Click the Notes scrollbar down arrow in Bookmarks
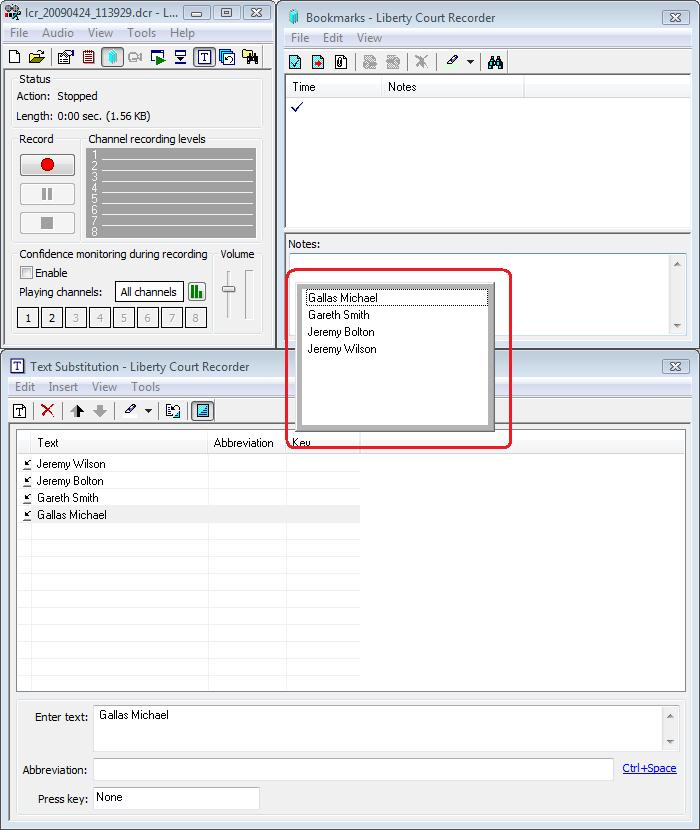 (677, 326)
